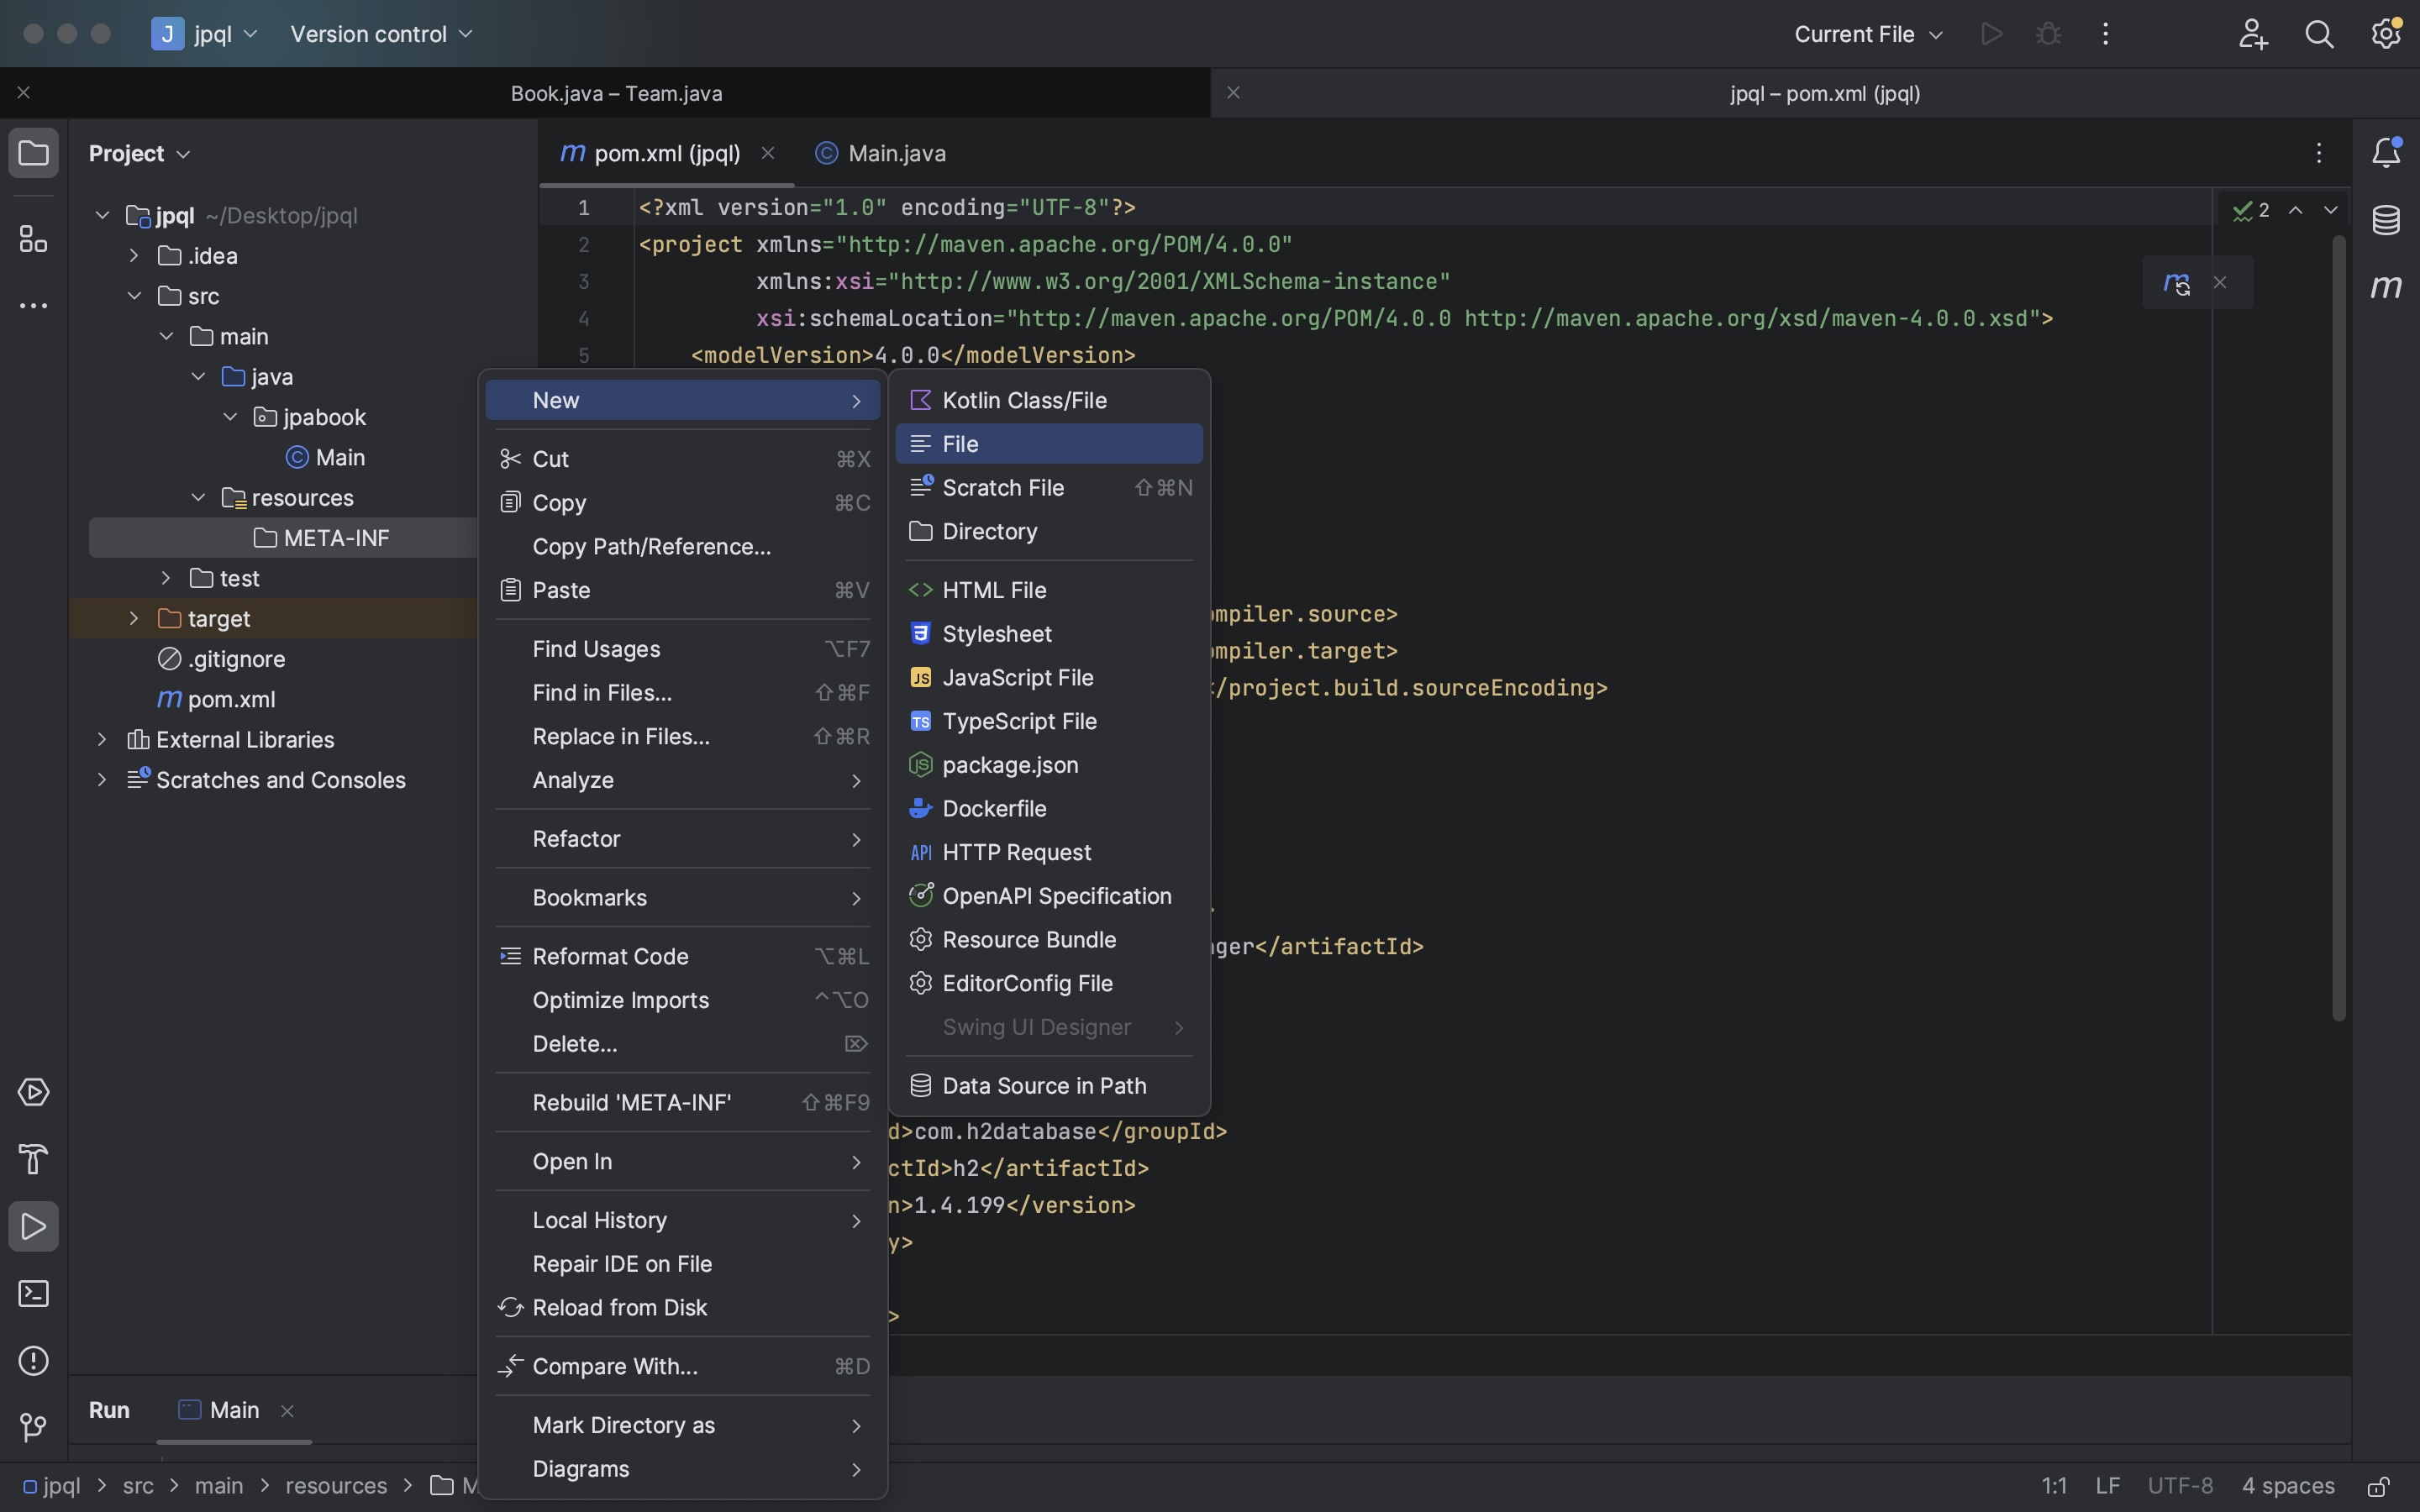Screen dimensions: 2420x1512
Task: Open the Structure tool window icon
Action: (33, 239)
